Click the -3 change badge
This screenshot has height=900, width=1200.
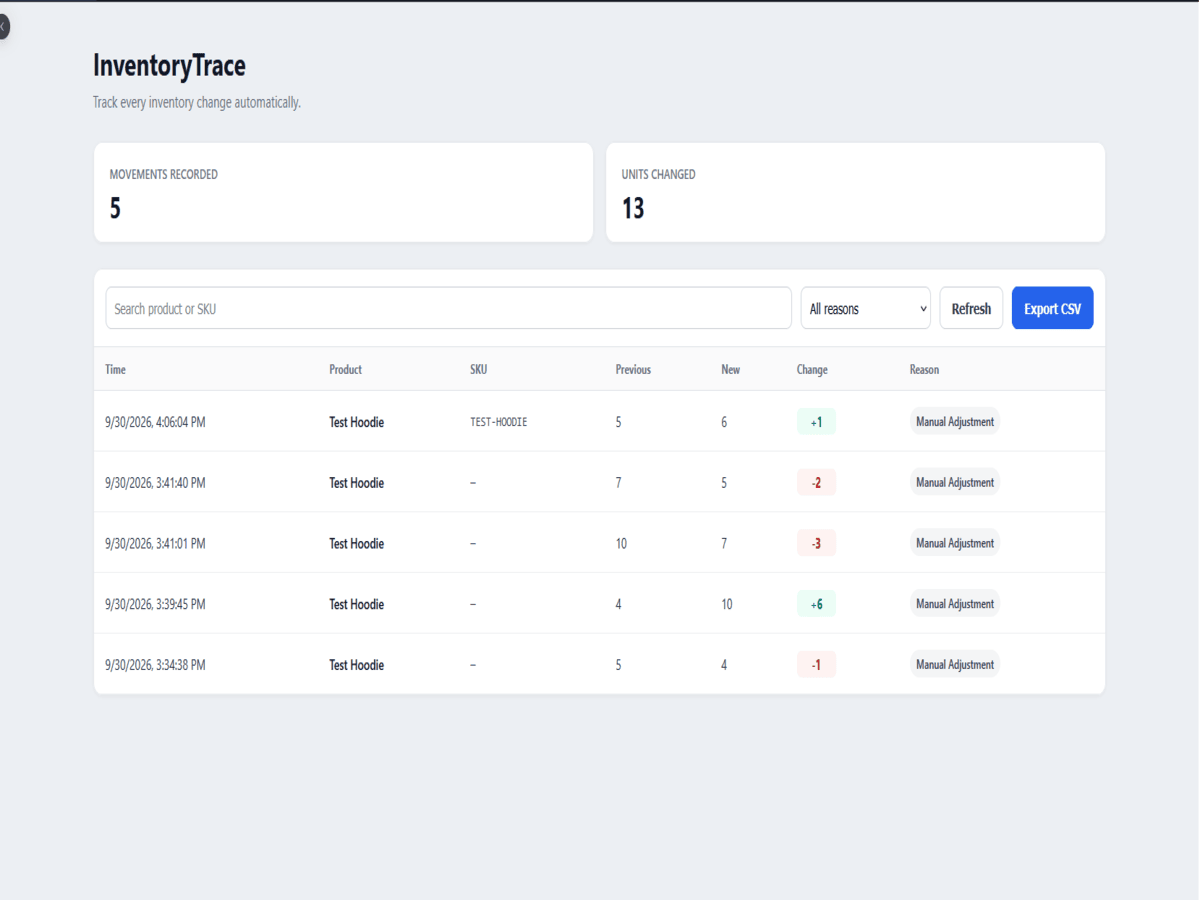pyautogui.click(x=816, y=544)
